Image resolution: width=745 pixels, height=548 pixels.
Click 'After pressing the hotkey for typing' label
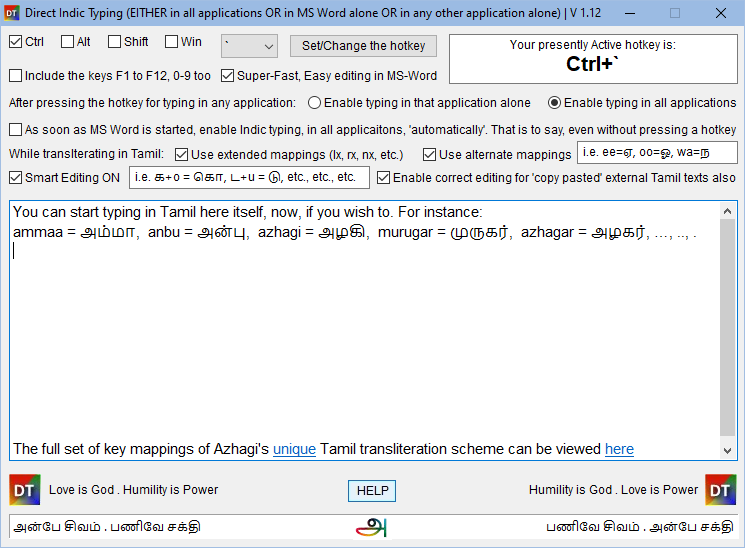tap(152, 103)
